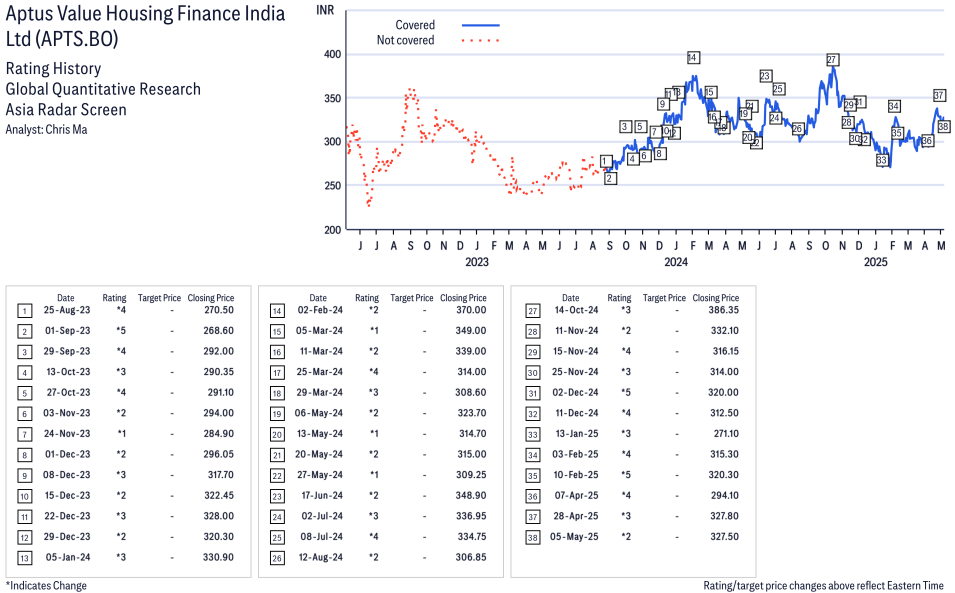Image resolution: width=955 pixels, height=593 pixels.
Task: Click chart marker 23 on the price chart
Action: point(766,76)
